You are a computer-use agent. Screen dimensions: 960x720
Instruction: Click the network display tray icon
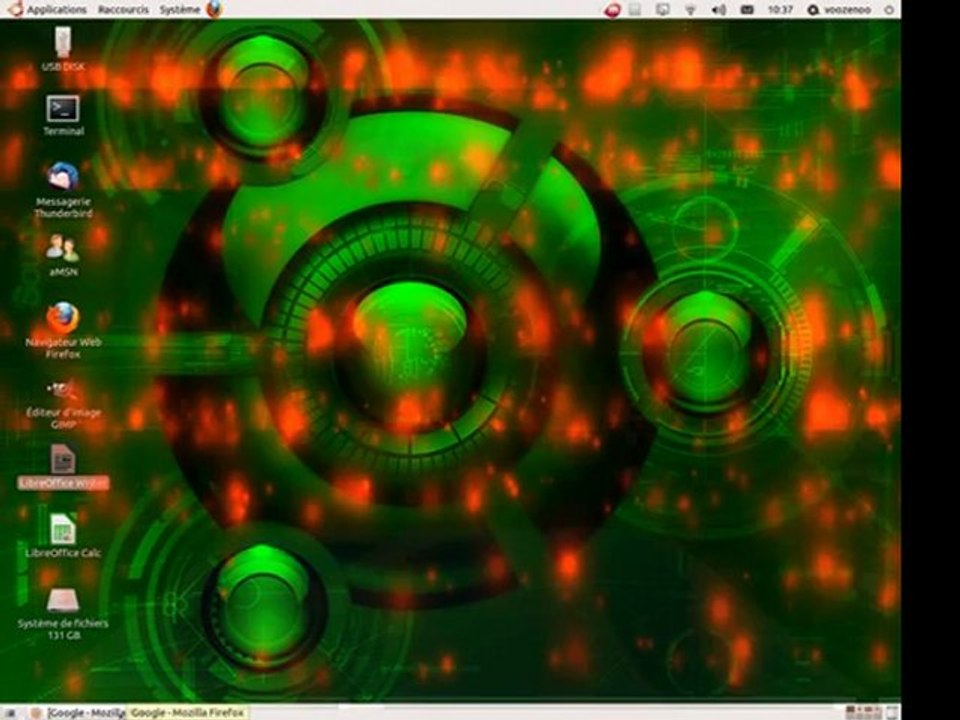coord(662,10)
